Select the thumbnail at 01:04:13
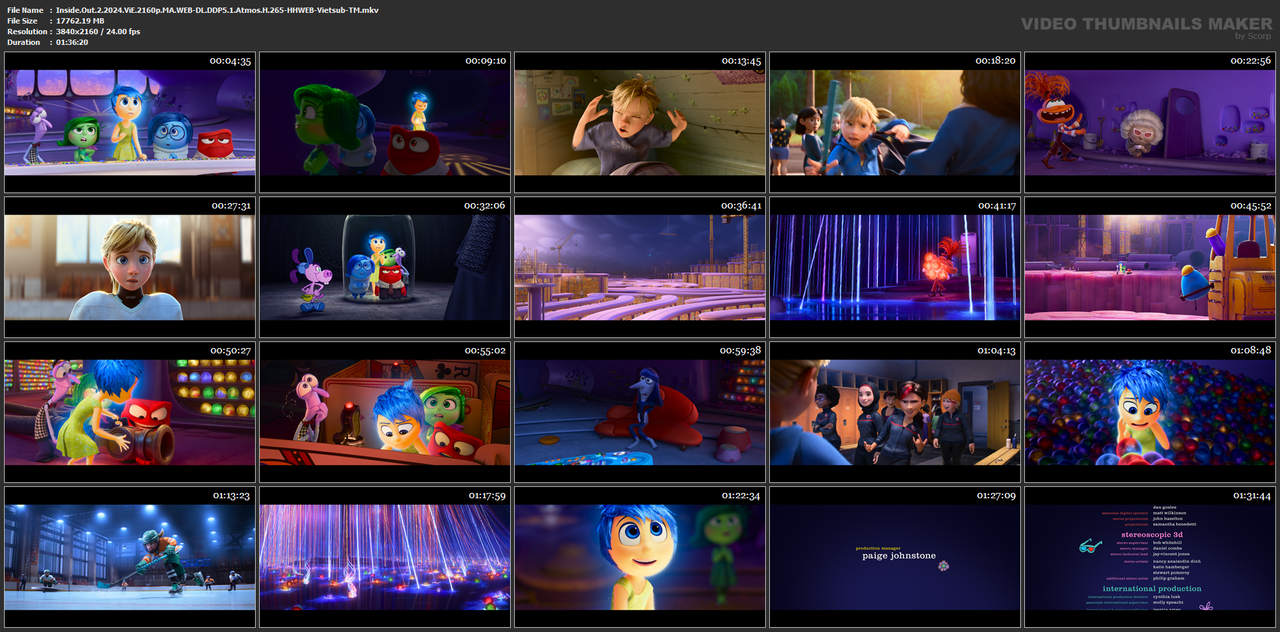The width and height of the screenshot is (1280, 632). (x=895, y=412)
